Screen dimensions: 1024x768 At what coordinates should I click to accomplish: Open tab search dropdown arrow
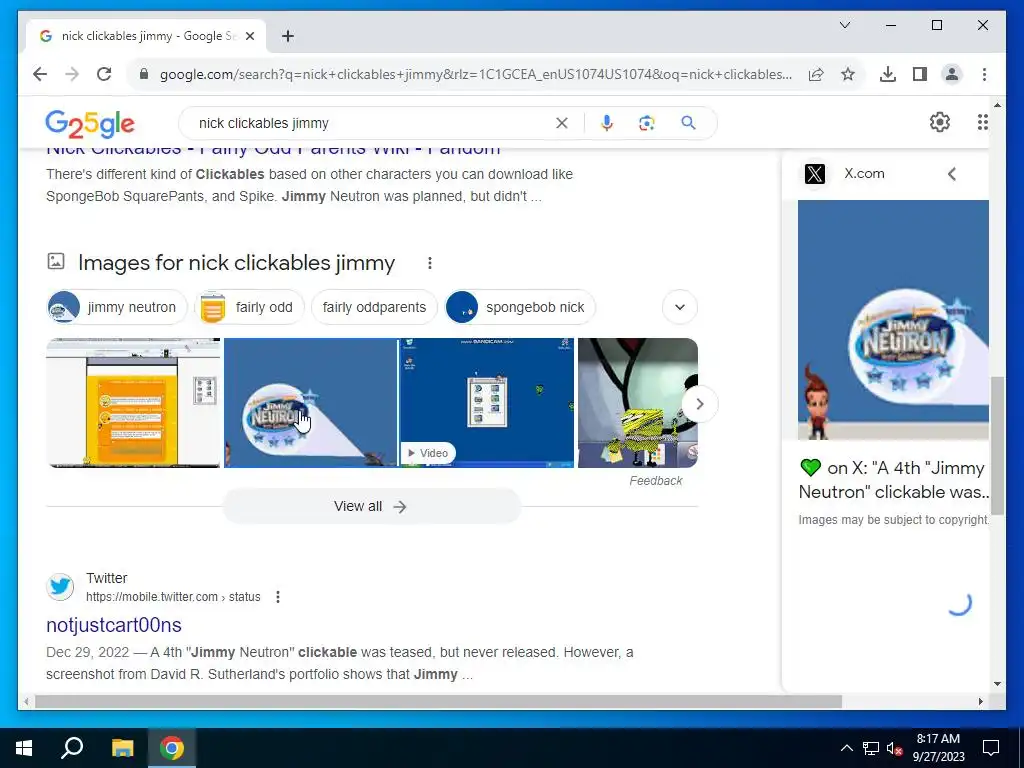[844, 25]
